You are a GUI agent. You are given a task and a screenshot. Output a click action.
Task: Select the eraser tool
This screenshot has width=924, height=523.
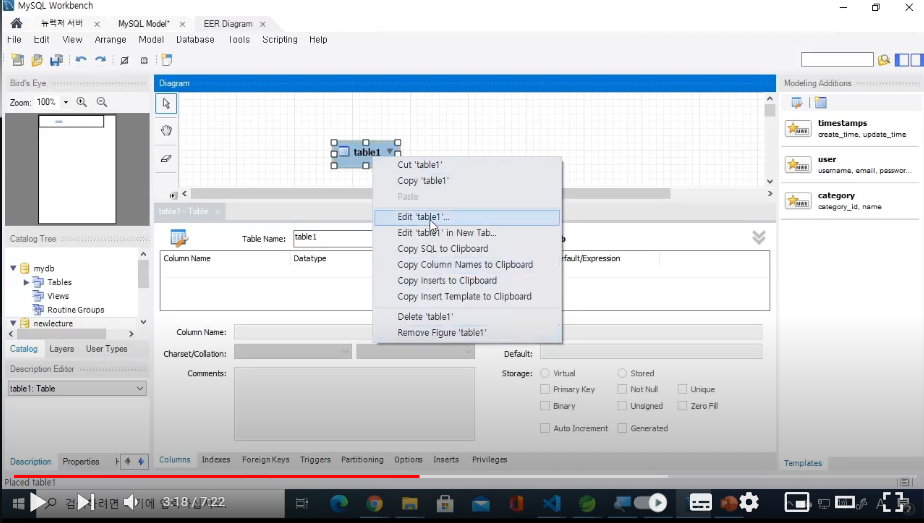[x=166, y=158]
